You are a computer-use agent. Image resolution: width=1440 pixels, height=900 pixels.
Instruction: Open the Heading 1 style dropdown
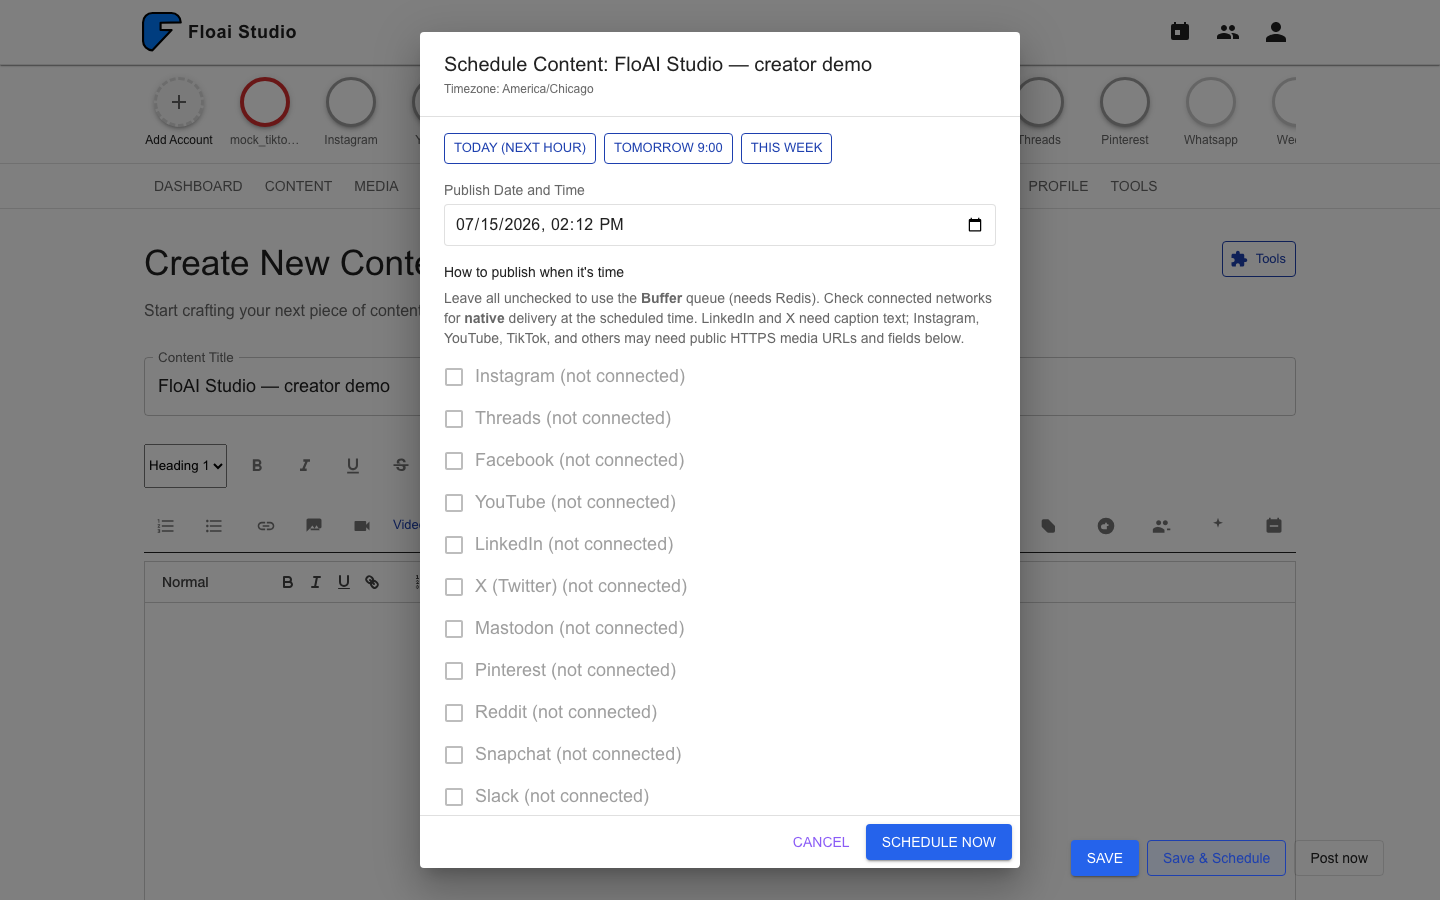click(x=185, y=466)
